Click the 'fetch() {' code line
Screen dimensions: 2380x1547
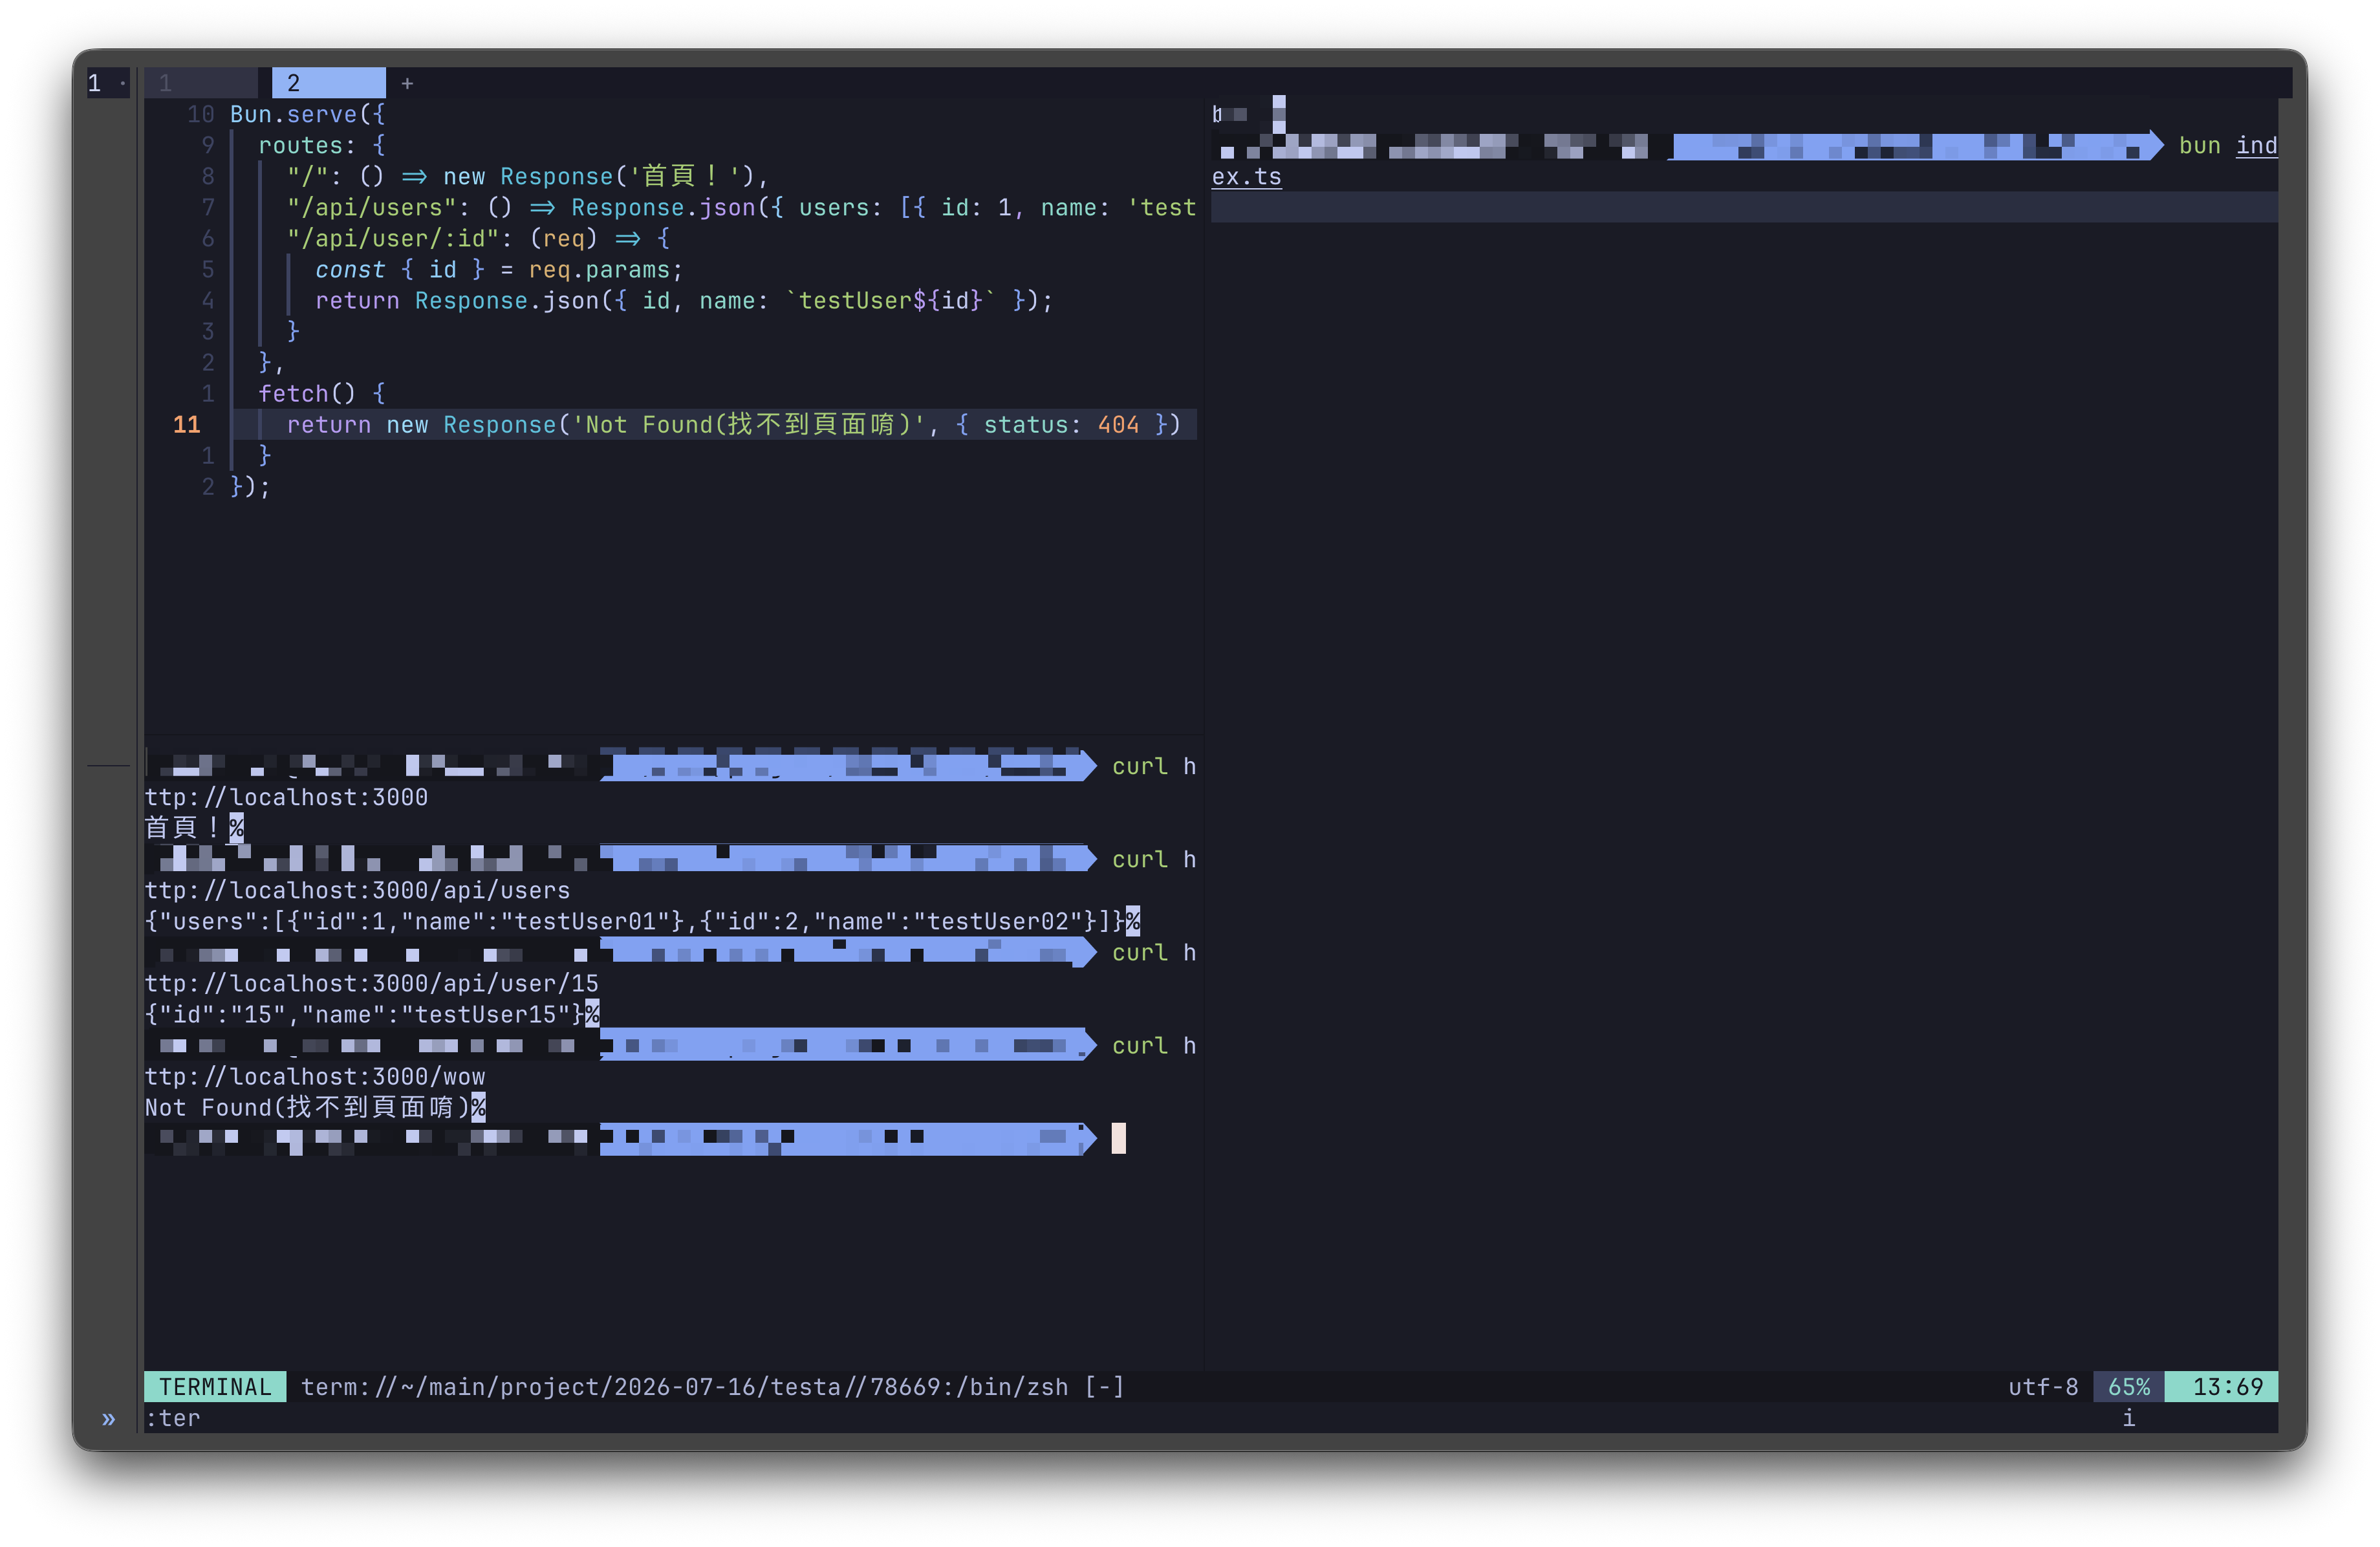tap(321, 393)
